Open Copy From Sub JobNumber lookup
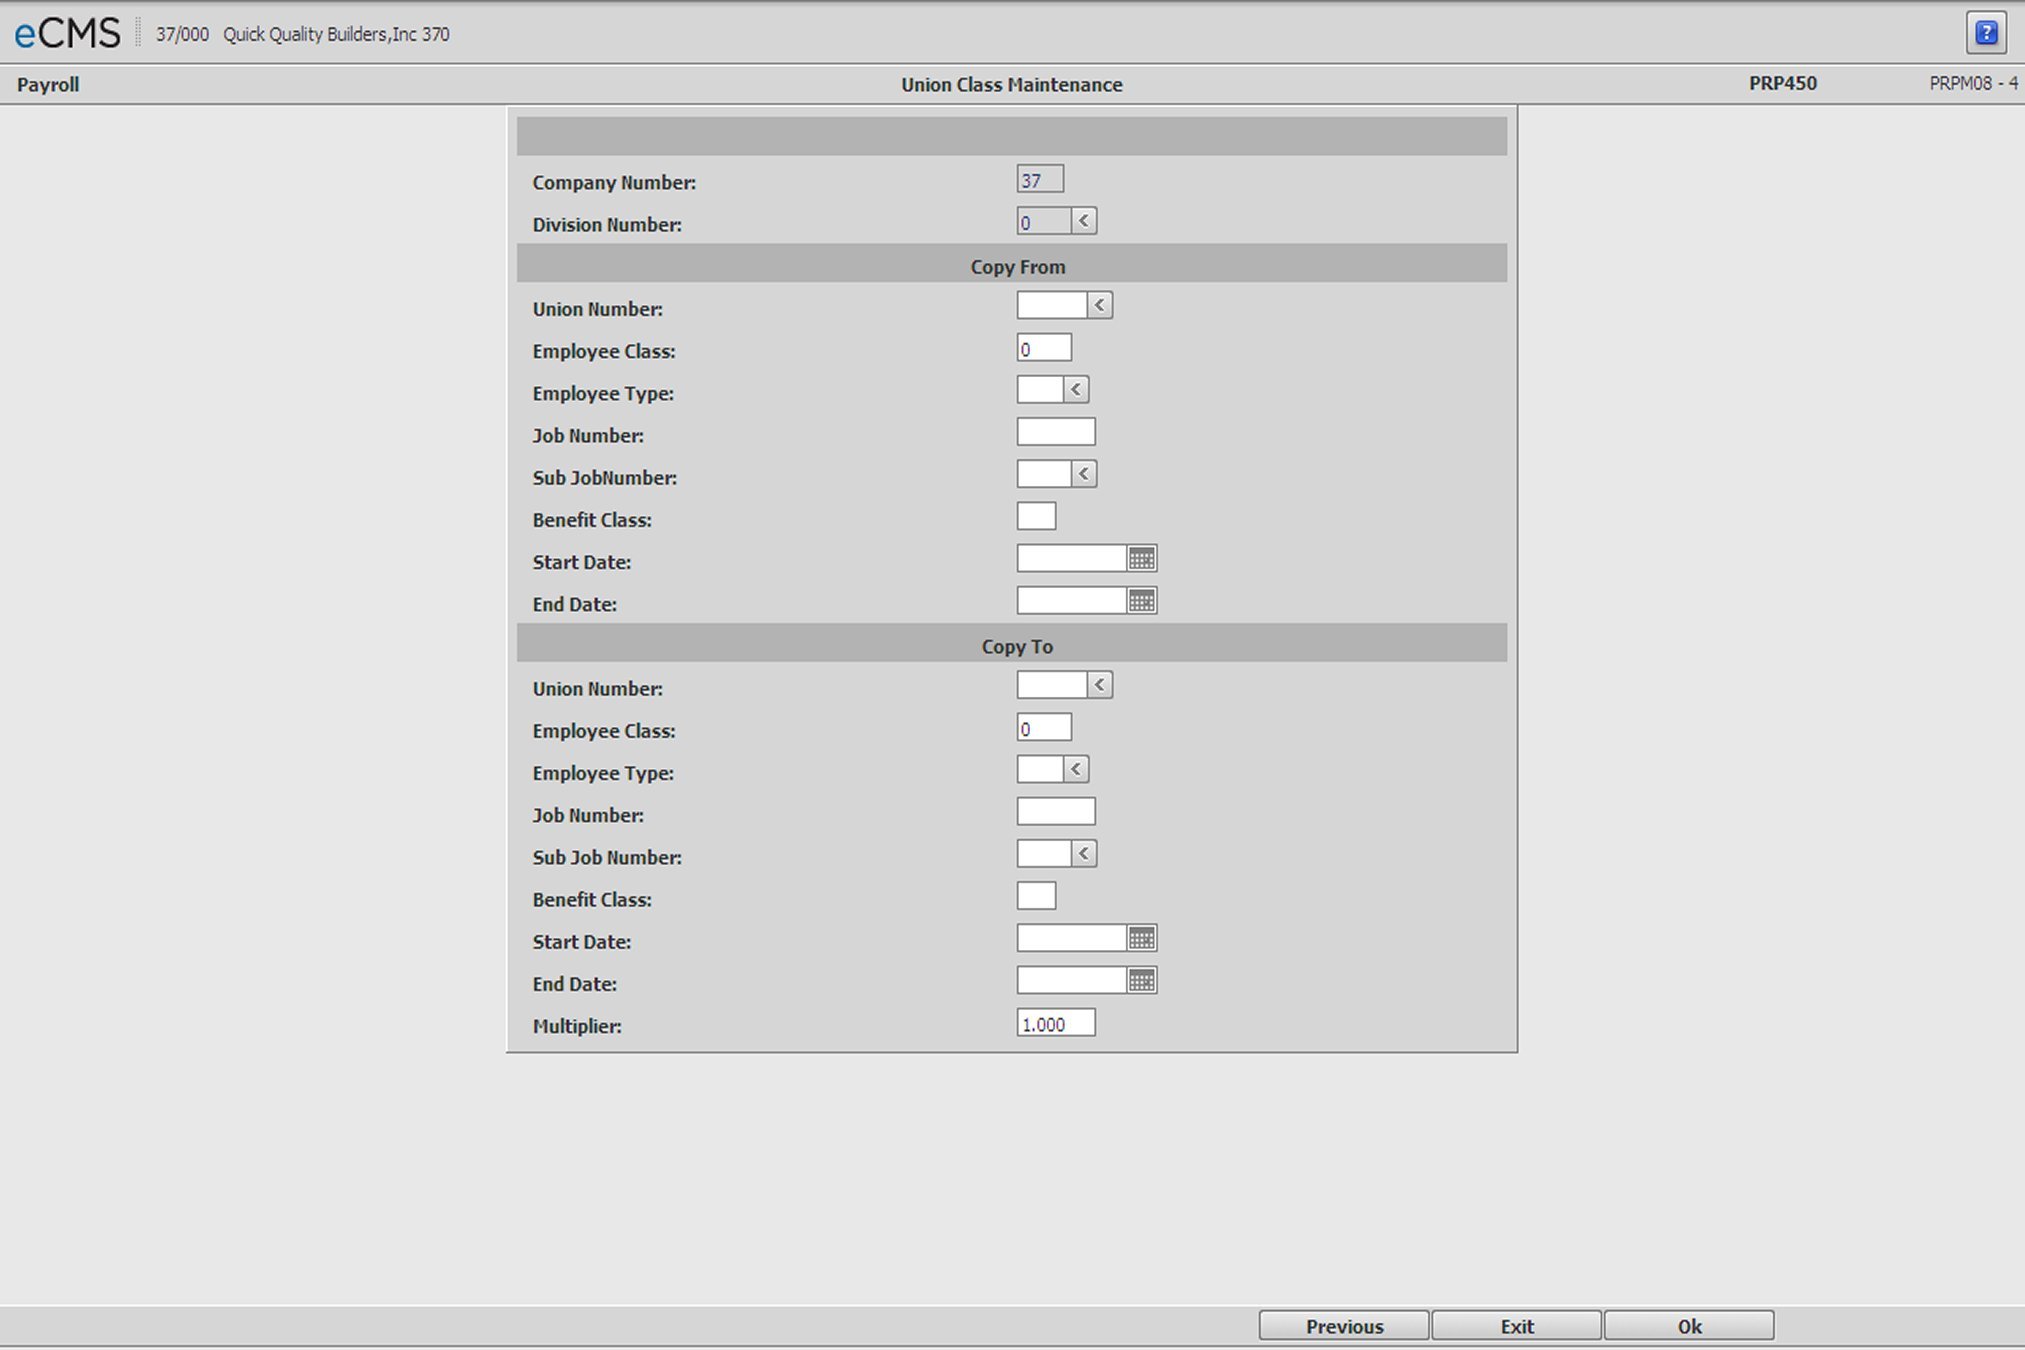2025x1350 pixels. point(1083,474)
